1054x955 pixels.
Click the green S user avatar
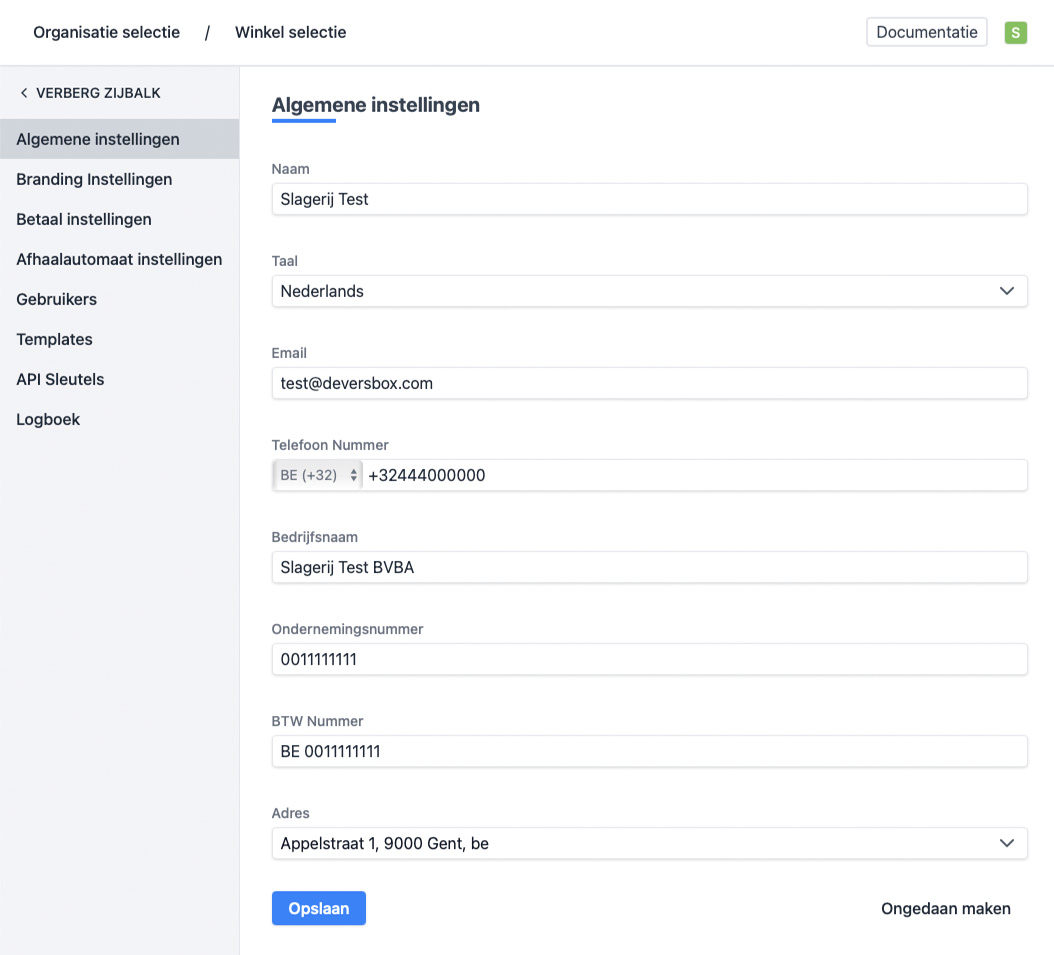[1015, 33]
